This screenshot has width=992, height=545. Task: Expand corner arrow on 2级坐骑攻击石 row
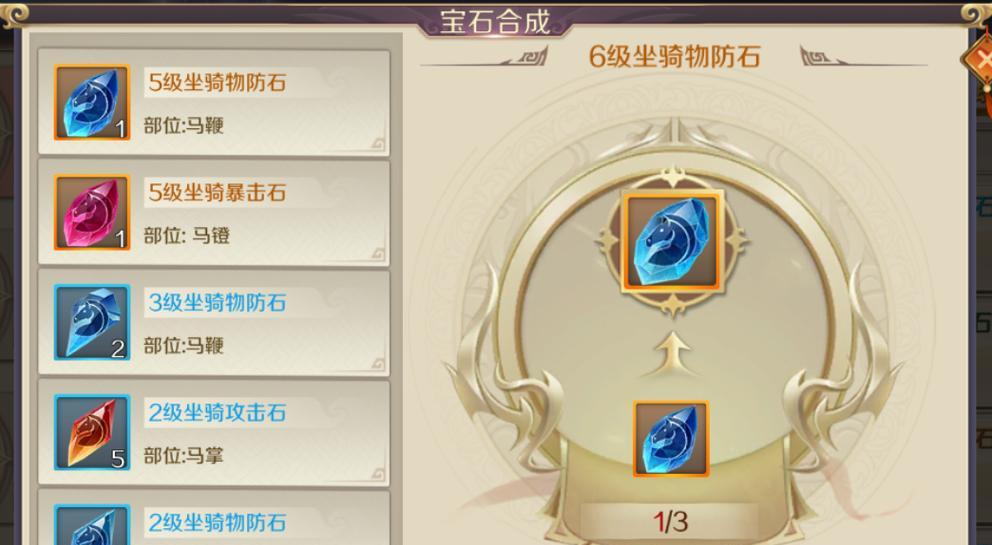point(378,474)
